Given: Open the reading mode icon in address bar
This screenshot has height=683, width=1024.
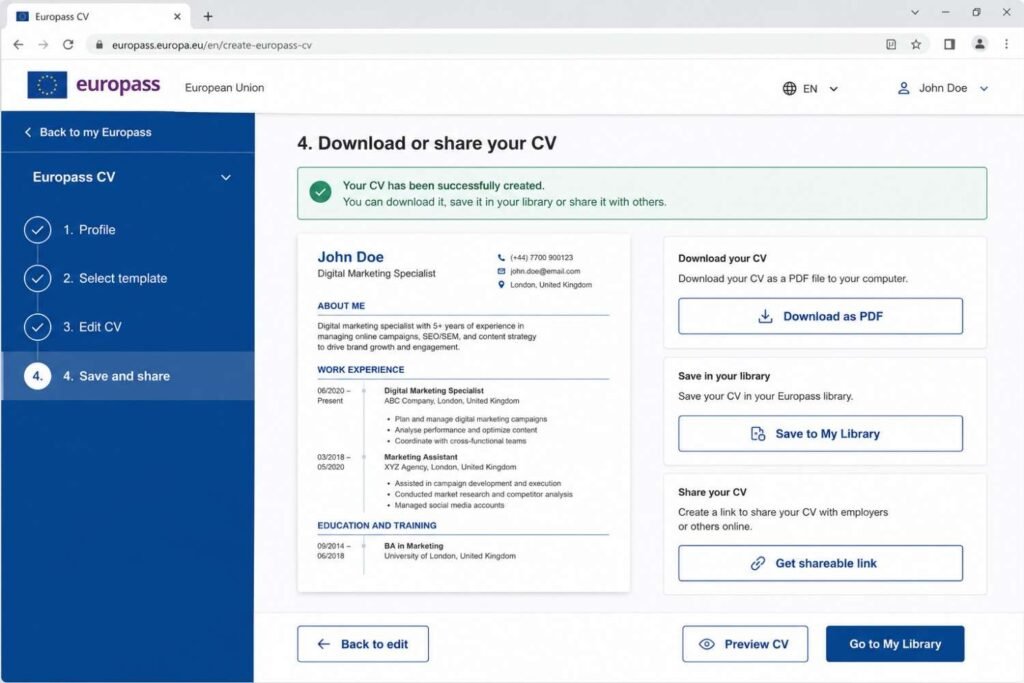Looking at the screenshot, I should pyautogui.click(x=891, y=44).
